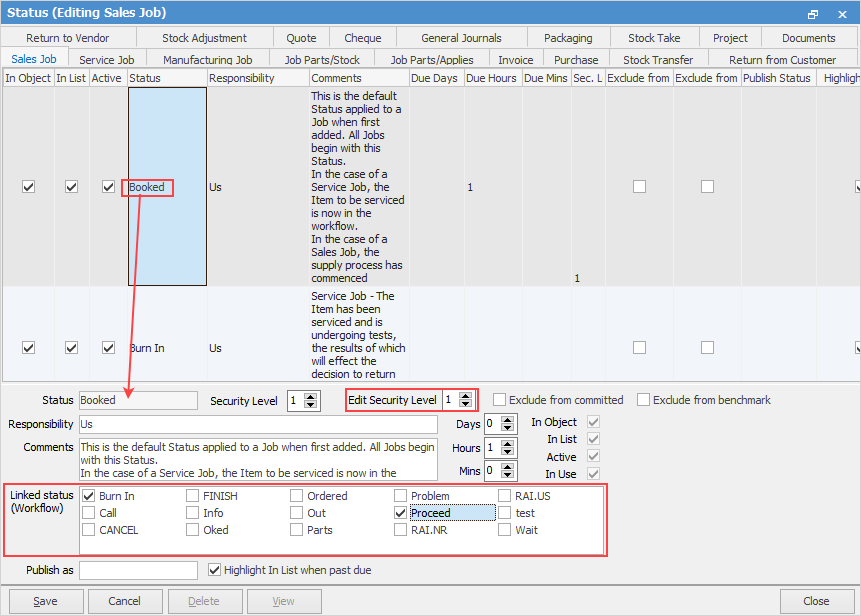Click the Close button at bottom
The width and height of the screenshot is (861, 616).
tap(816, 601)
